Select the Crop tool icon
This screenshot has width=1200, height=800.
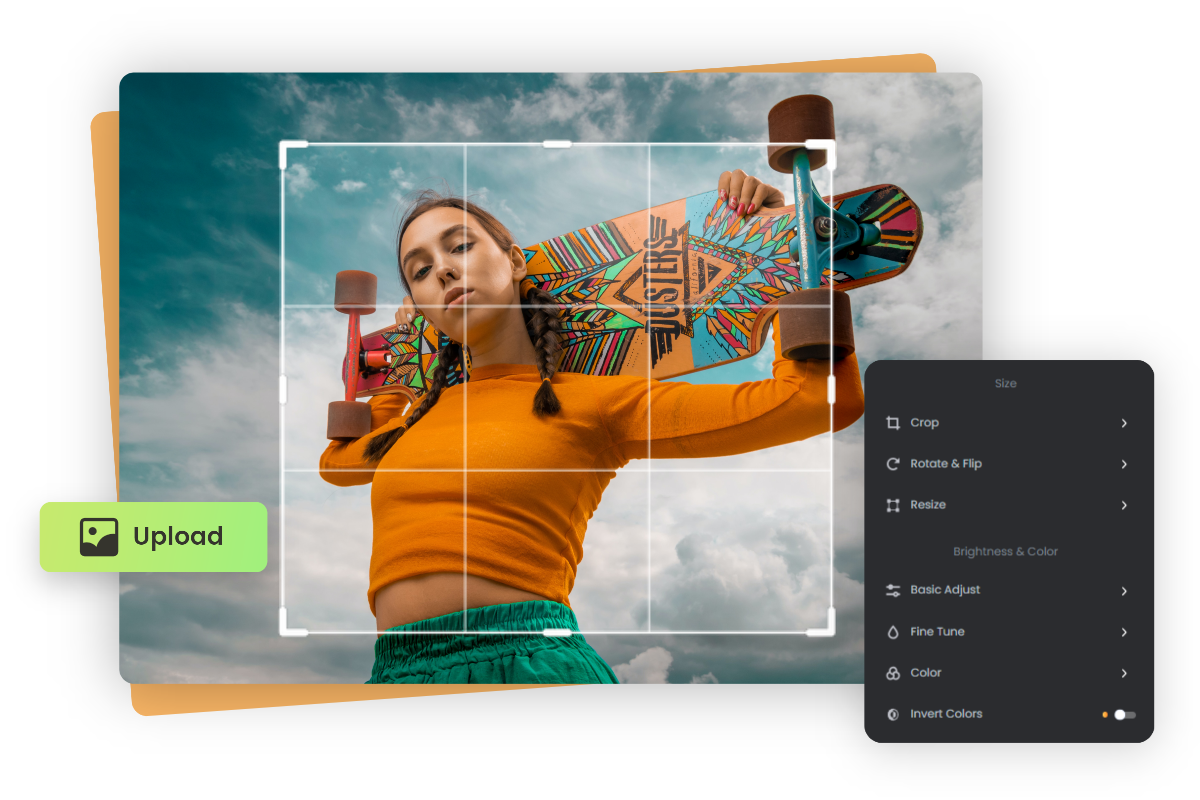(x=892, y=422)
